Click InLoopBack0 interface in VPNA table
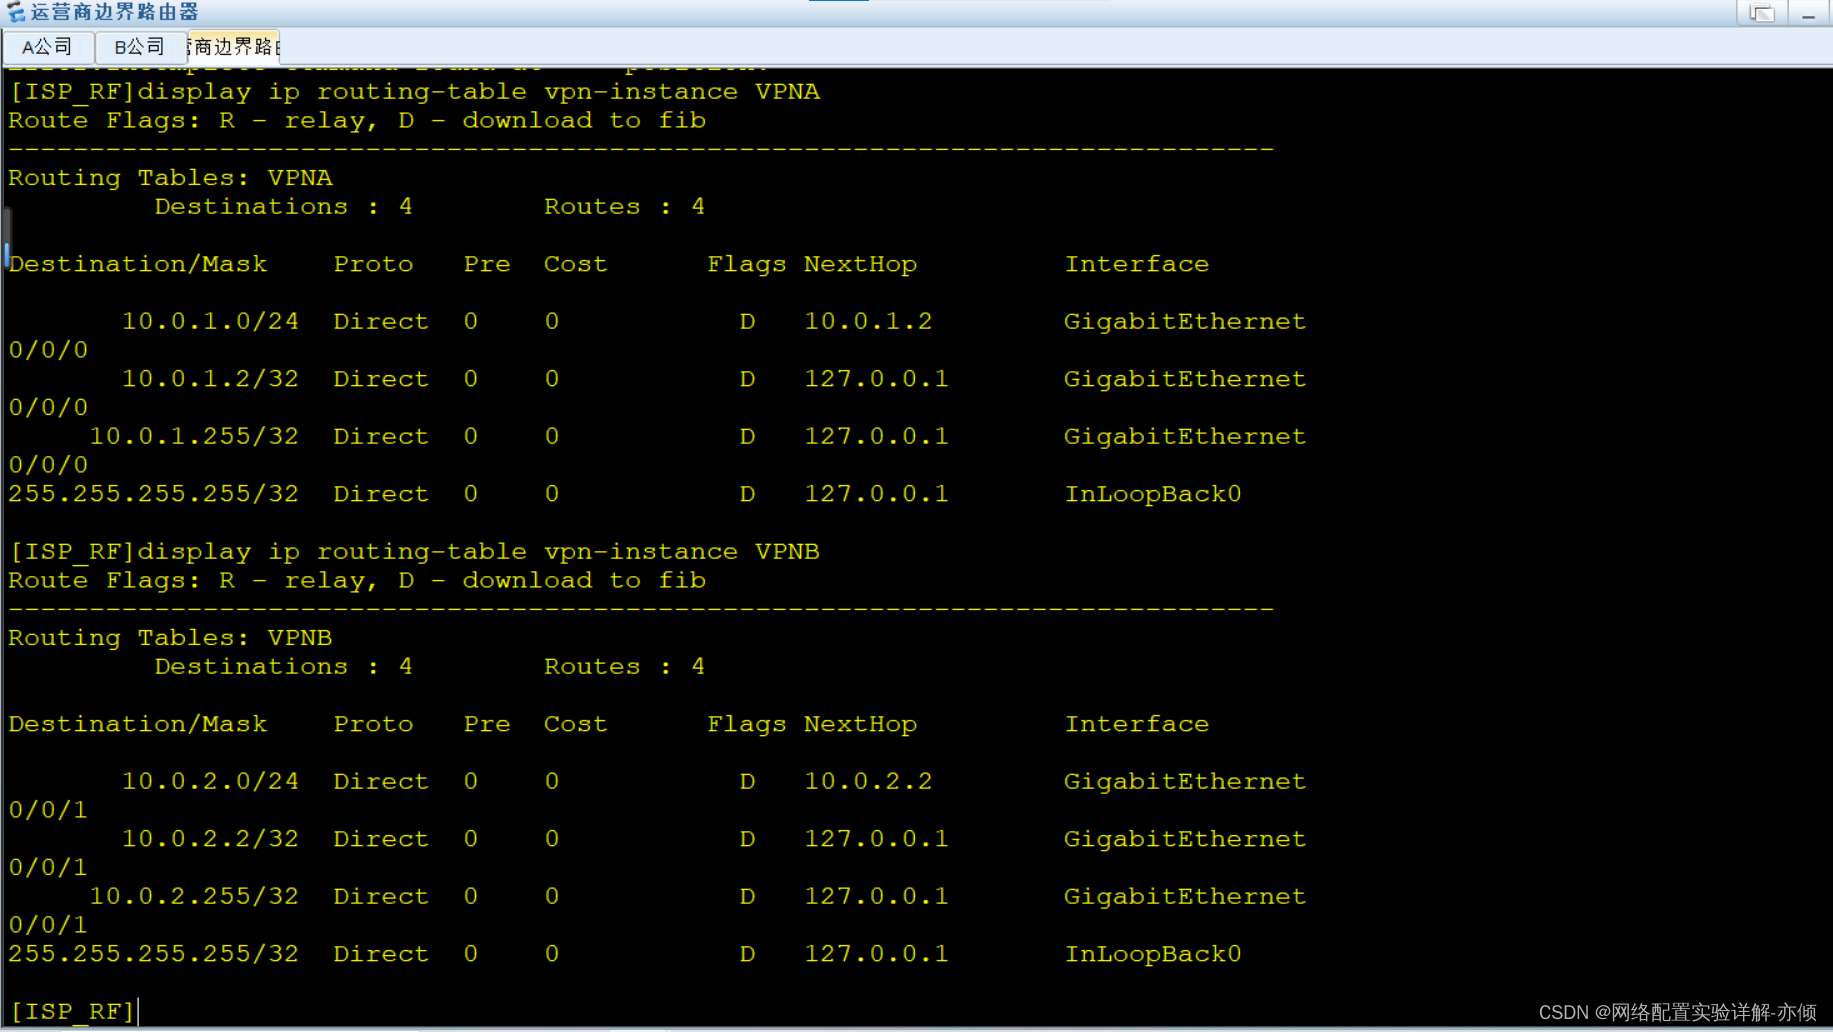Image resolution: width=1833 pixels, height=1032 pixels. 1153,494
